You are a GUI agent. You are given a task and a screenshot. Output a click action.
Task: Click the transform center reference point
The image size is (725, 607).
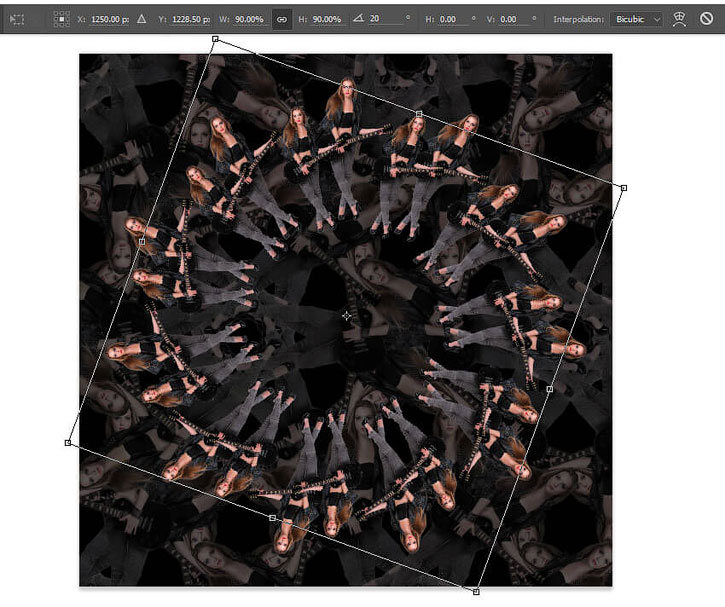346,316
